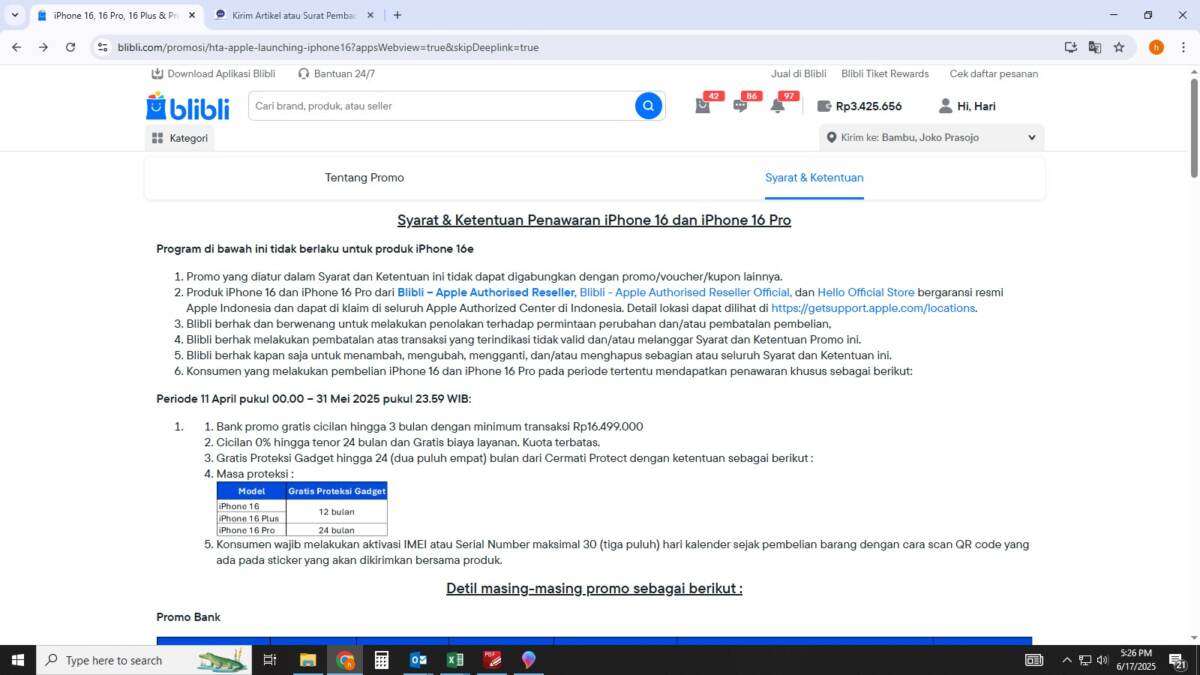
Task: Click the news widget tray icon
Action: (x=1034, y=660)
